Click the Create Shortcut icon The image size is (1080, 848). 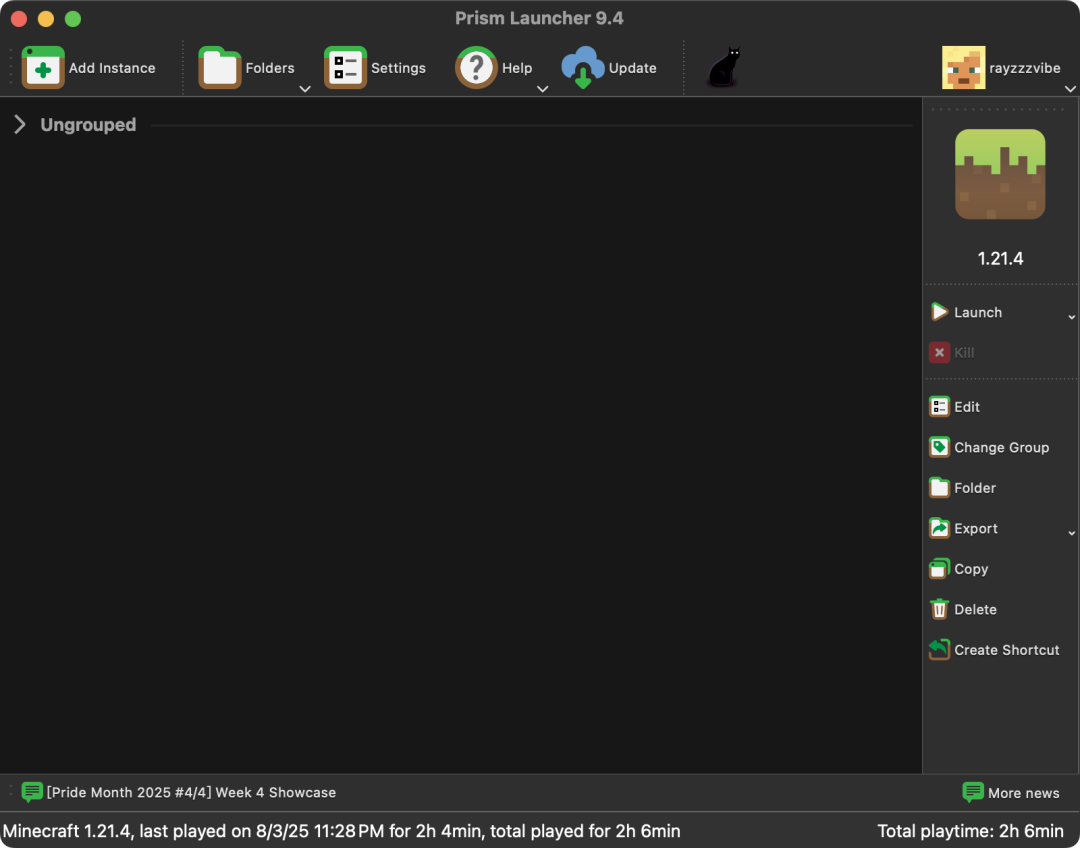click(x=939, y=650)
